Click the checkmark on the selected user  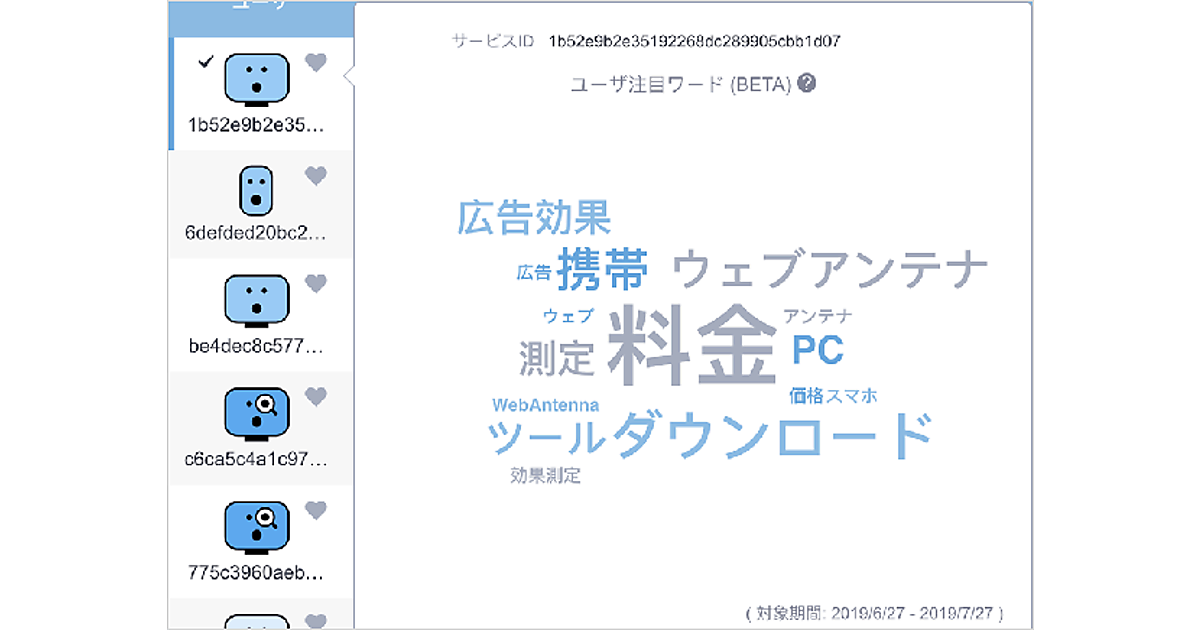[x=207, y=61]
